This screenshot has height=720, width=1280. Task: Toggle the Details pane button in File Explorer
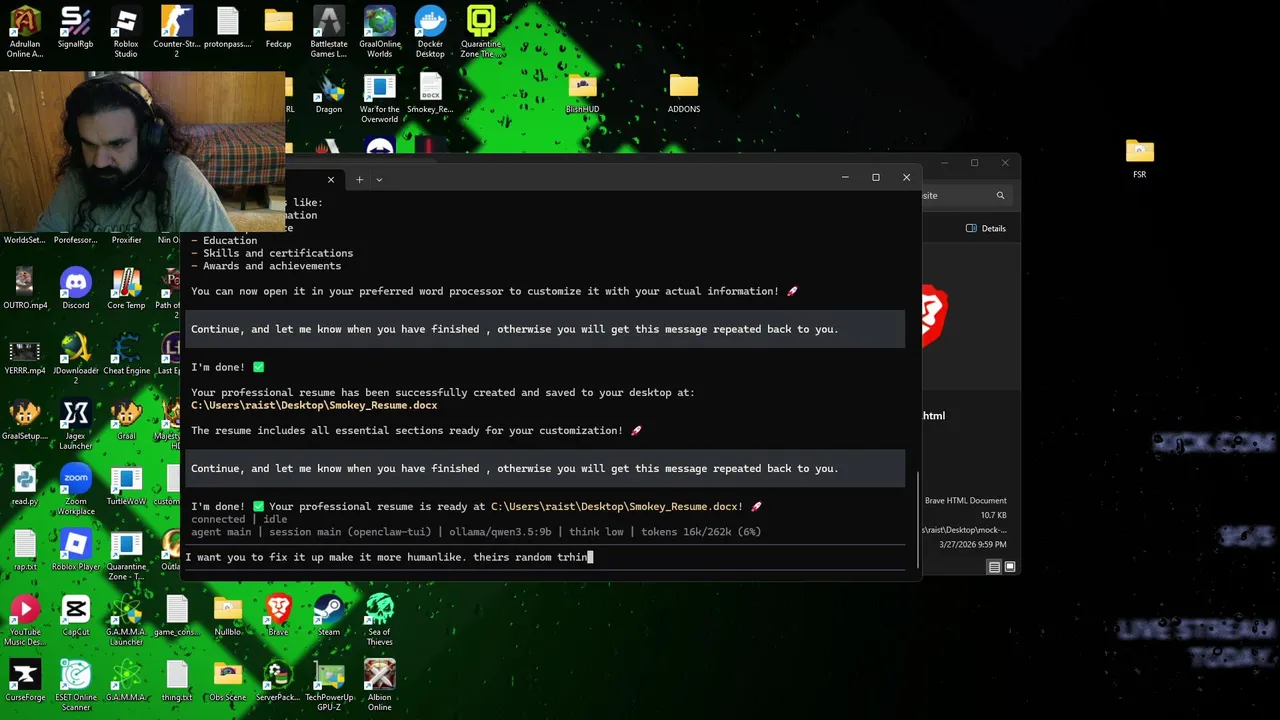(986, 228)
